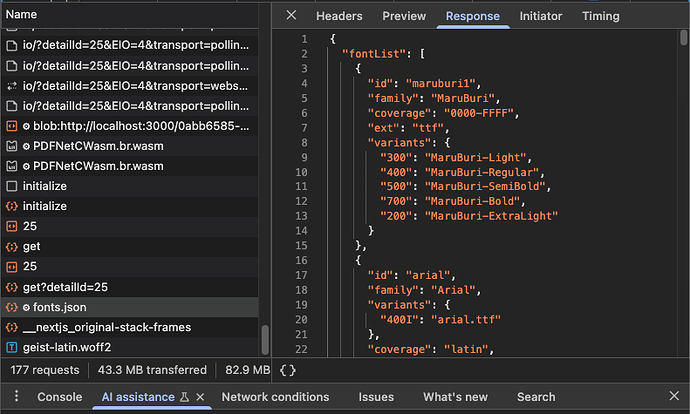Click the response pane vertical scrollbar
690x414 pixels.
(683, 37)
